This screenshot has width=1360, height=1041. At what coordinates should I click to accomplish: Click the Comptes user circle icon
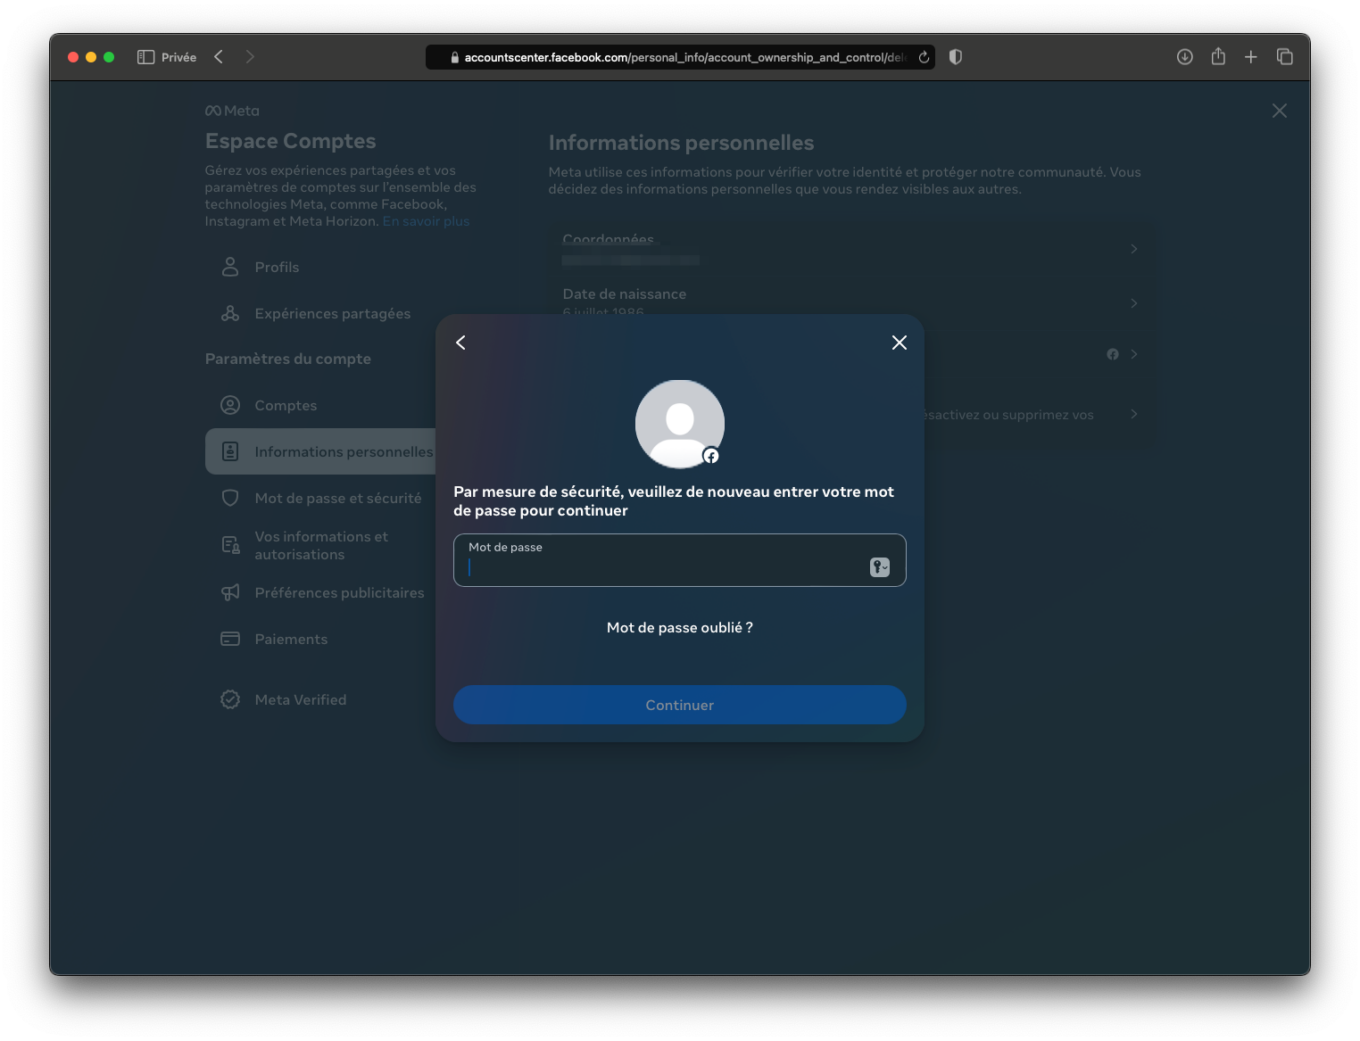(x=230, y=405)
